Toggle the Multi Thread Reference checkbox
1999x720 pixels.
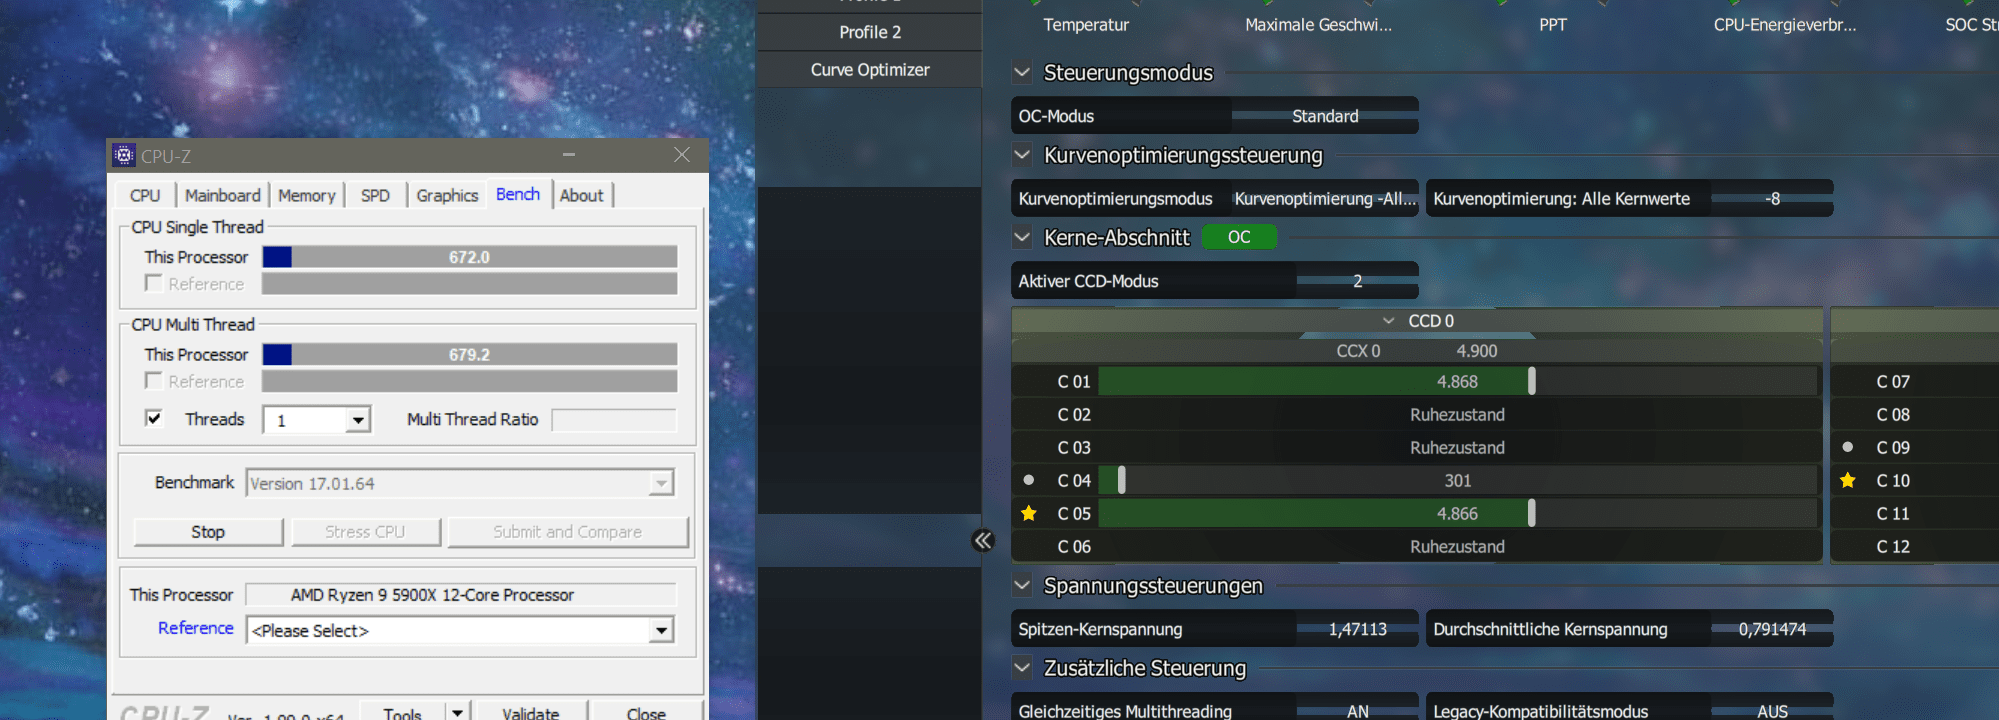point(153,380)
